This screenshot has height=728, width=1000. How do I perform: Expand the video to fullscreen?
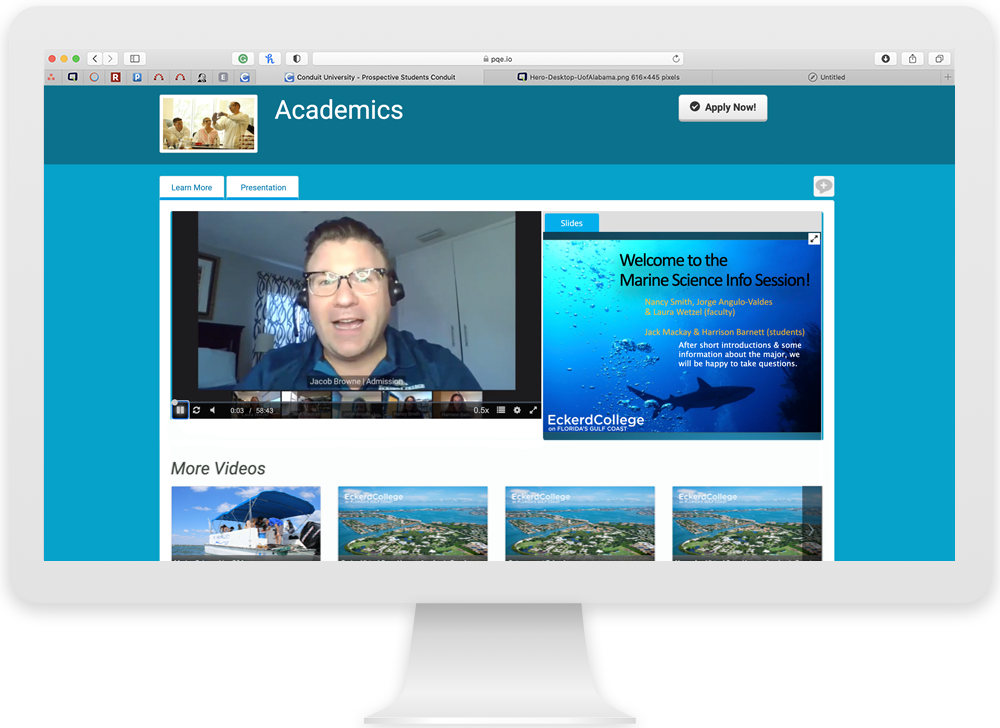click(x=533, y=410)
